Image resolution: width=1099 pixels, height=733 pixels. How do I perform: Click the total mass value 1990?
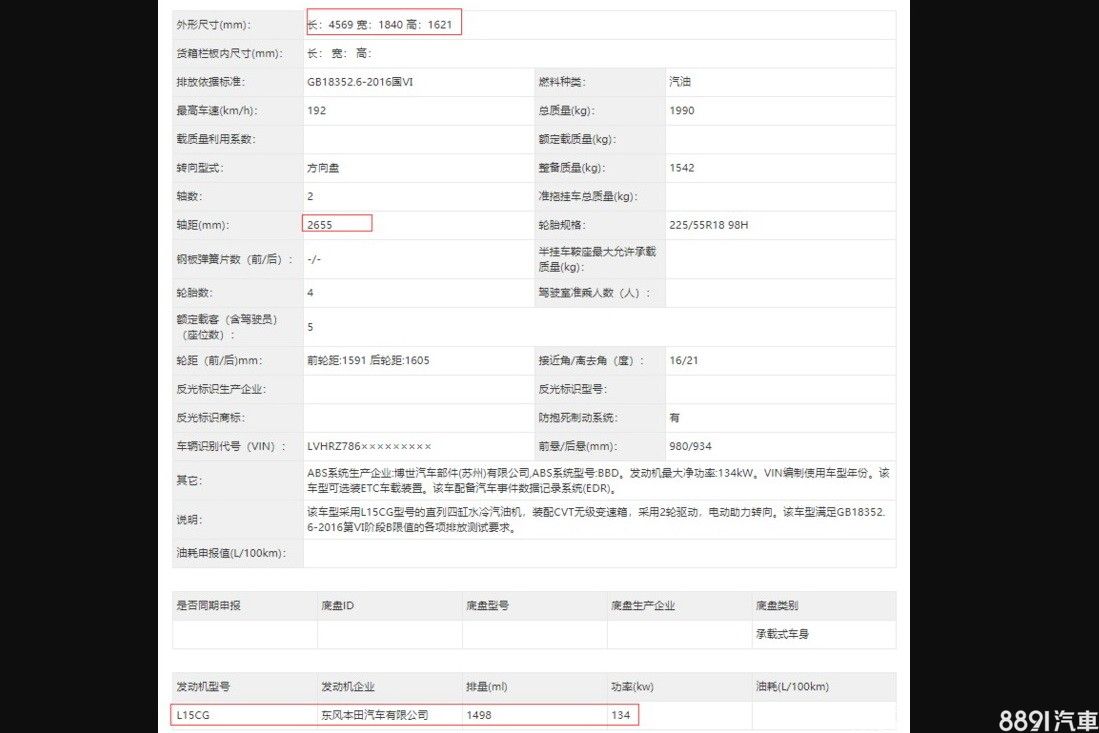tap(682, 111)
